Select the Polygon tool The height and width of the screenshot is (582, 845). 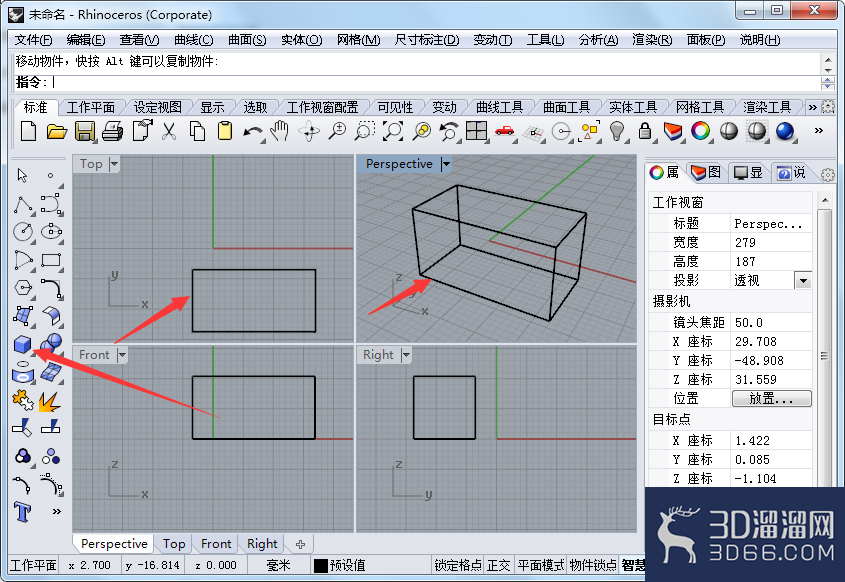[x=23, y=288]
